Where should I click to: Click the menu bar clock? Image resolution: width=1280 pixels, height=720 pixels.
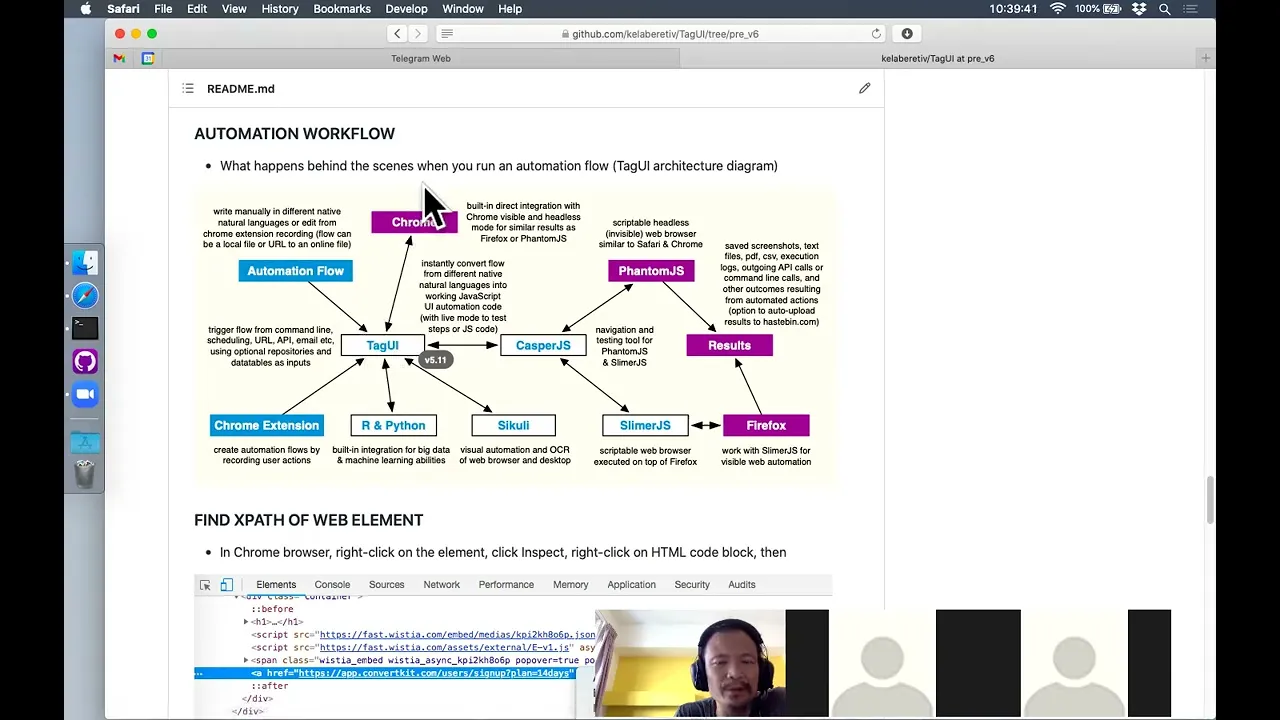[x=1012, y=9]
